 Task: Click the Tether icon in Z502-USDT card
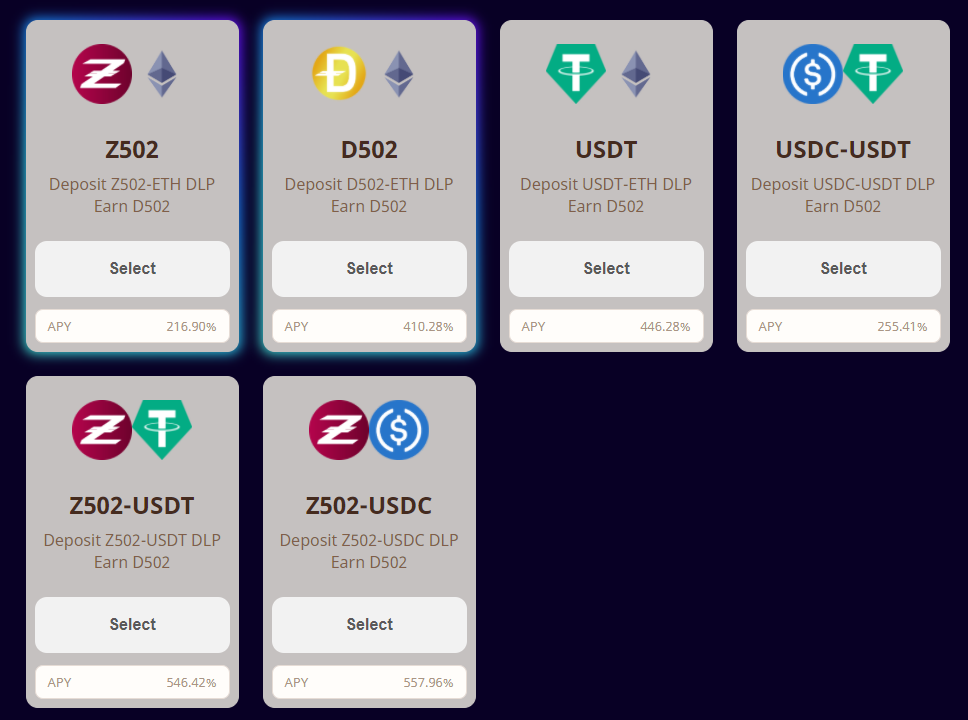[x=162, y=430]
